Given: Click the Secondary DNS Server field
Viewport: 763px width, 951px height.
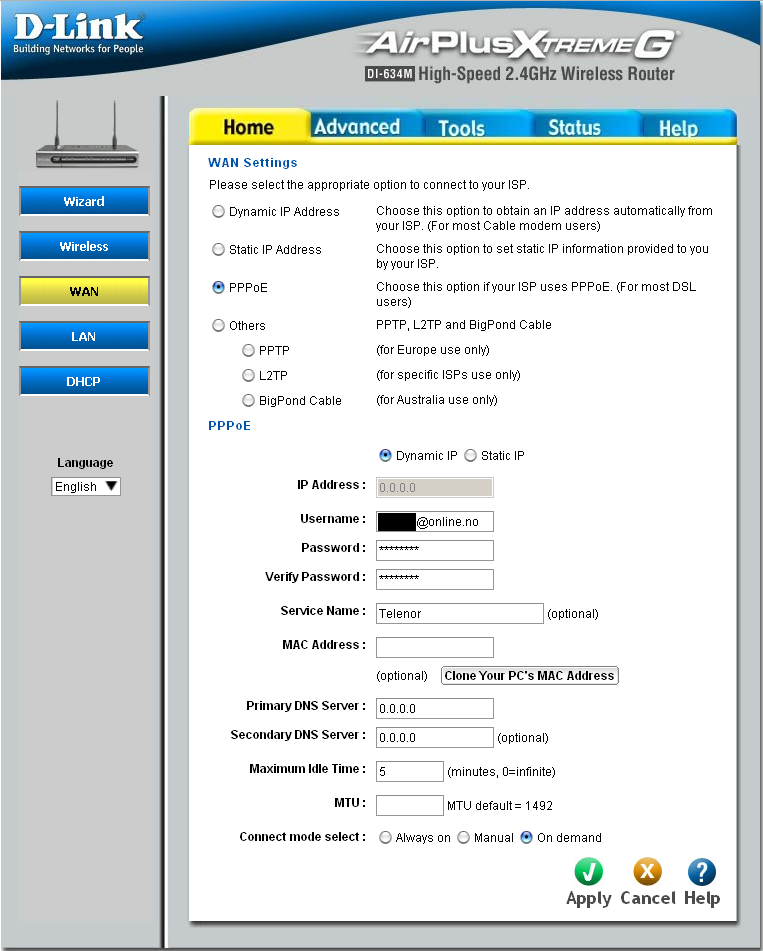Looking at the screenshot, I should (435, 738).
